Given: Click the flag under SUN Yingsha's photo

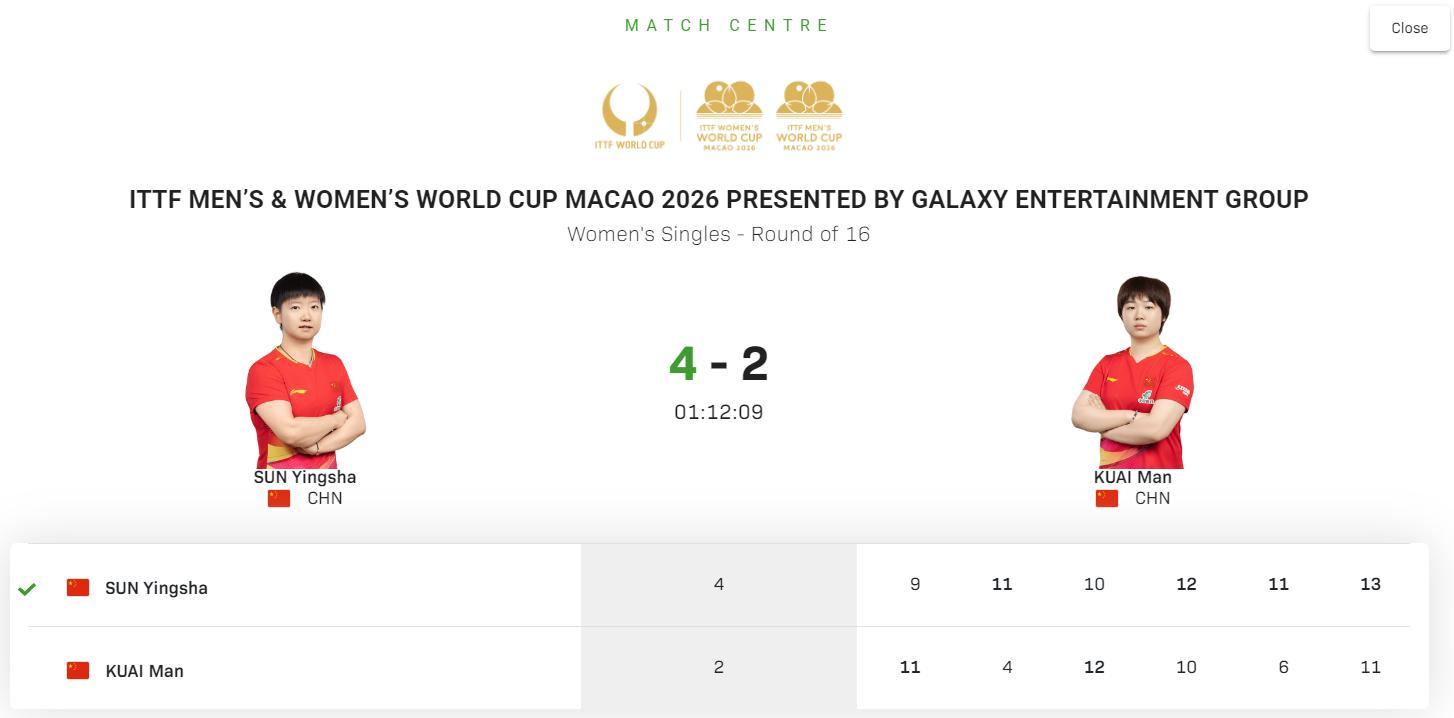Looking at the screenshot, I should [279, 498].
